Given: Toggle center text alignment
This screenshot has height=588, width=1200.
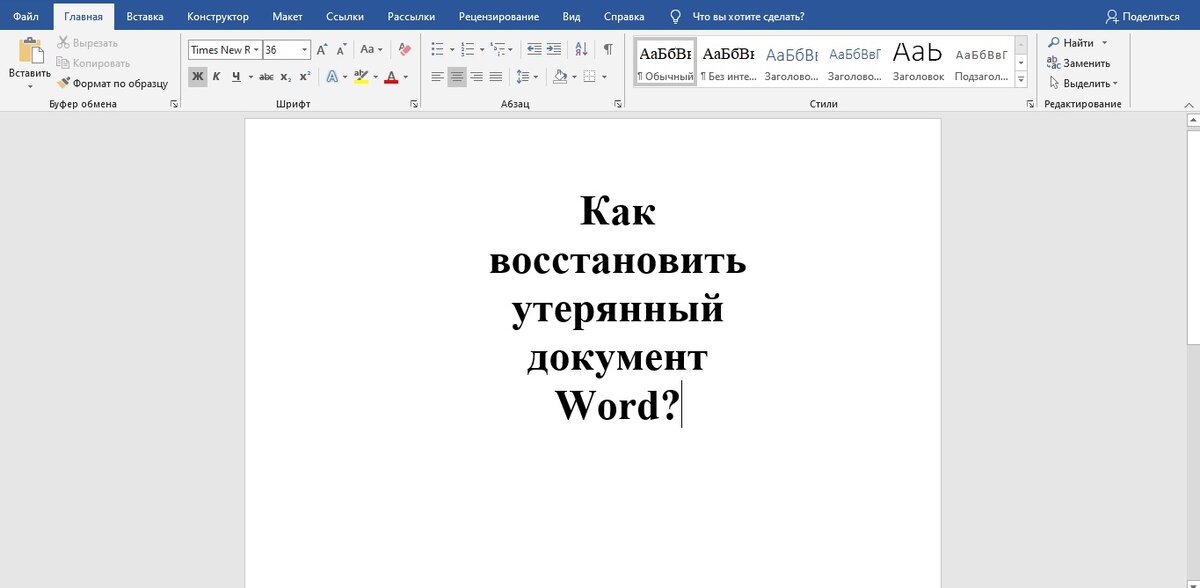Looking at the screenshot, I should (457, 77).
